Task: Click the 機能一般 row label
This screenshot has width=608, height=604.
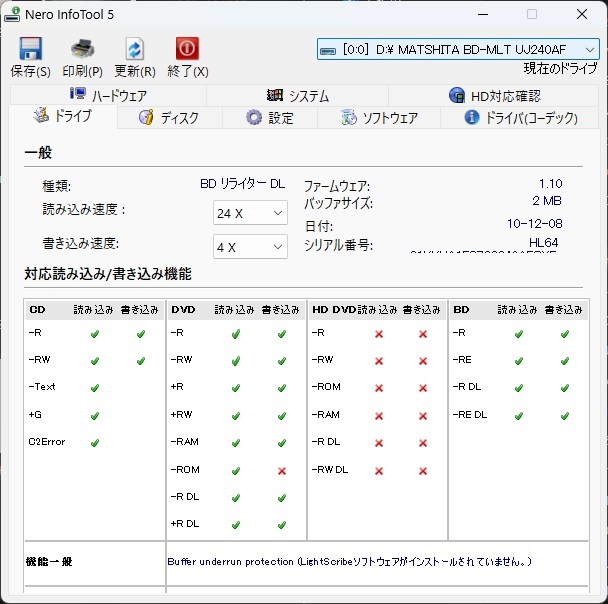Action: click(x=49, y=562)
